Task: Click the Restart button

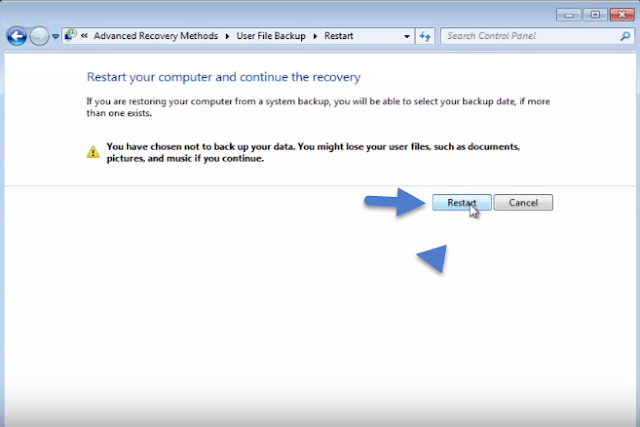Action: coord(462,202)
